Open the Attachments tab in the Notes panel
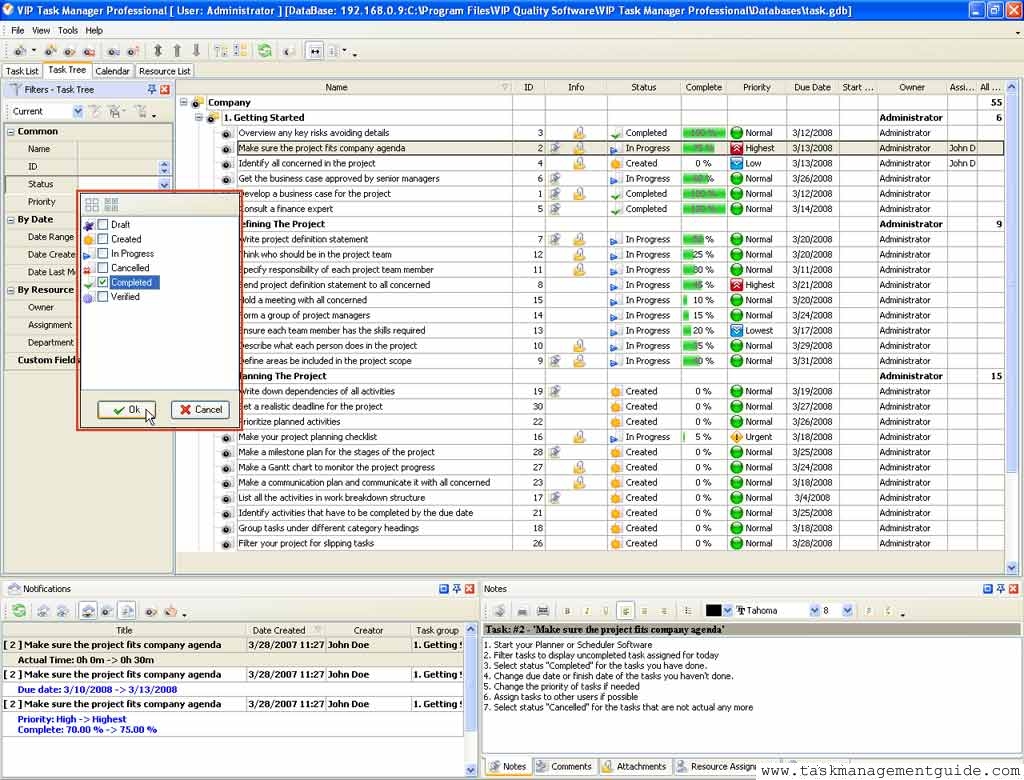The height and width of the screenshot is (780, 1024). click(x=635, y=766)
